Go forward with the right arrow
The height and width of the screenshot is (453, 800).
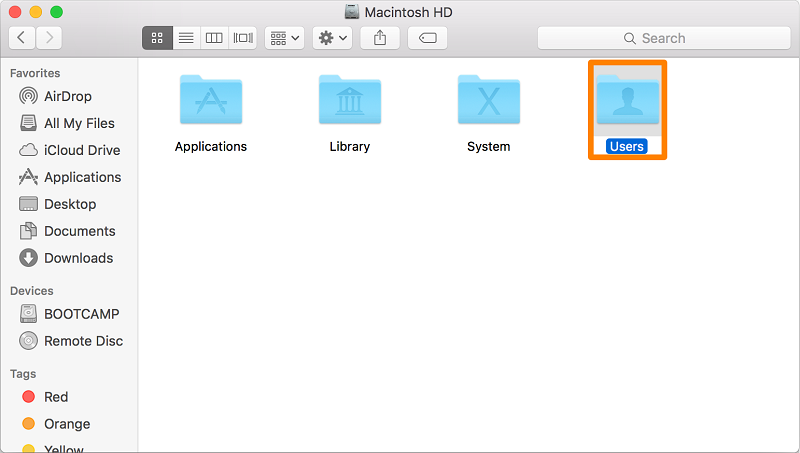pyautogui.click(x=48, y=38)
